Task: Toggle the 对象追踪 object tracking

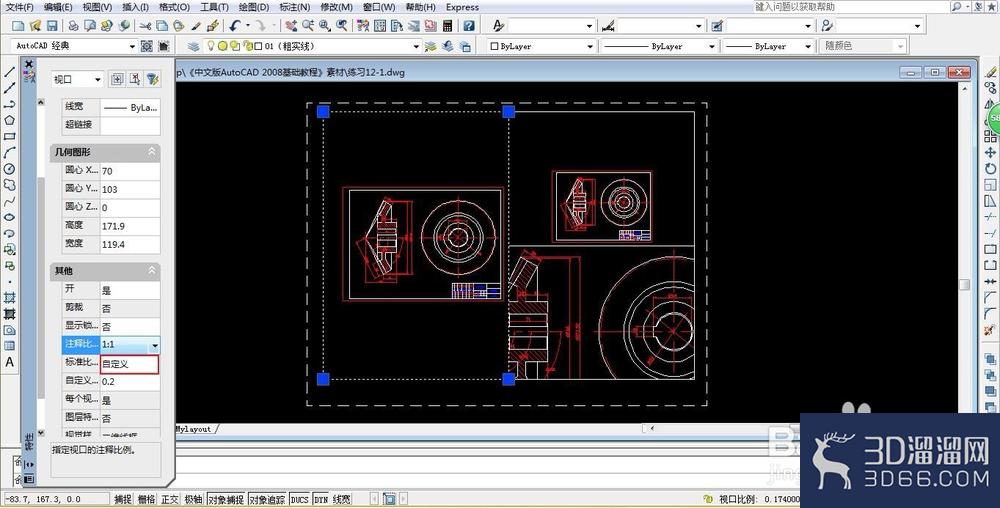Action: [x=267, y=499]
